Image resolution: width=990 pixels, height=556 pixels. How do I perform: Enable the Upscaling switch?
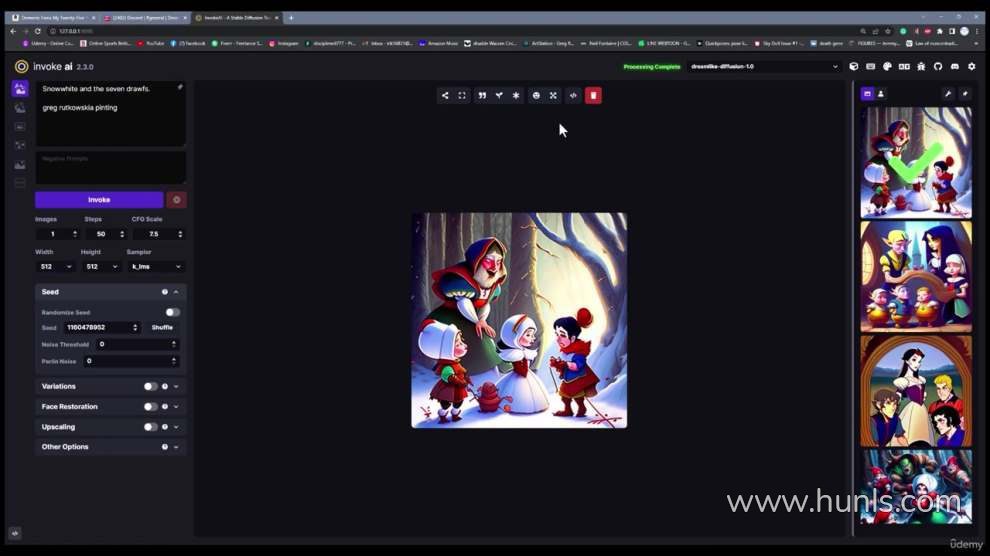pos(150,427)
